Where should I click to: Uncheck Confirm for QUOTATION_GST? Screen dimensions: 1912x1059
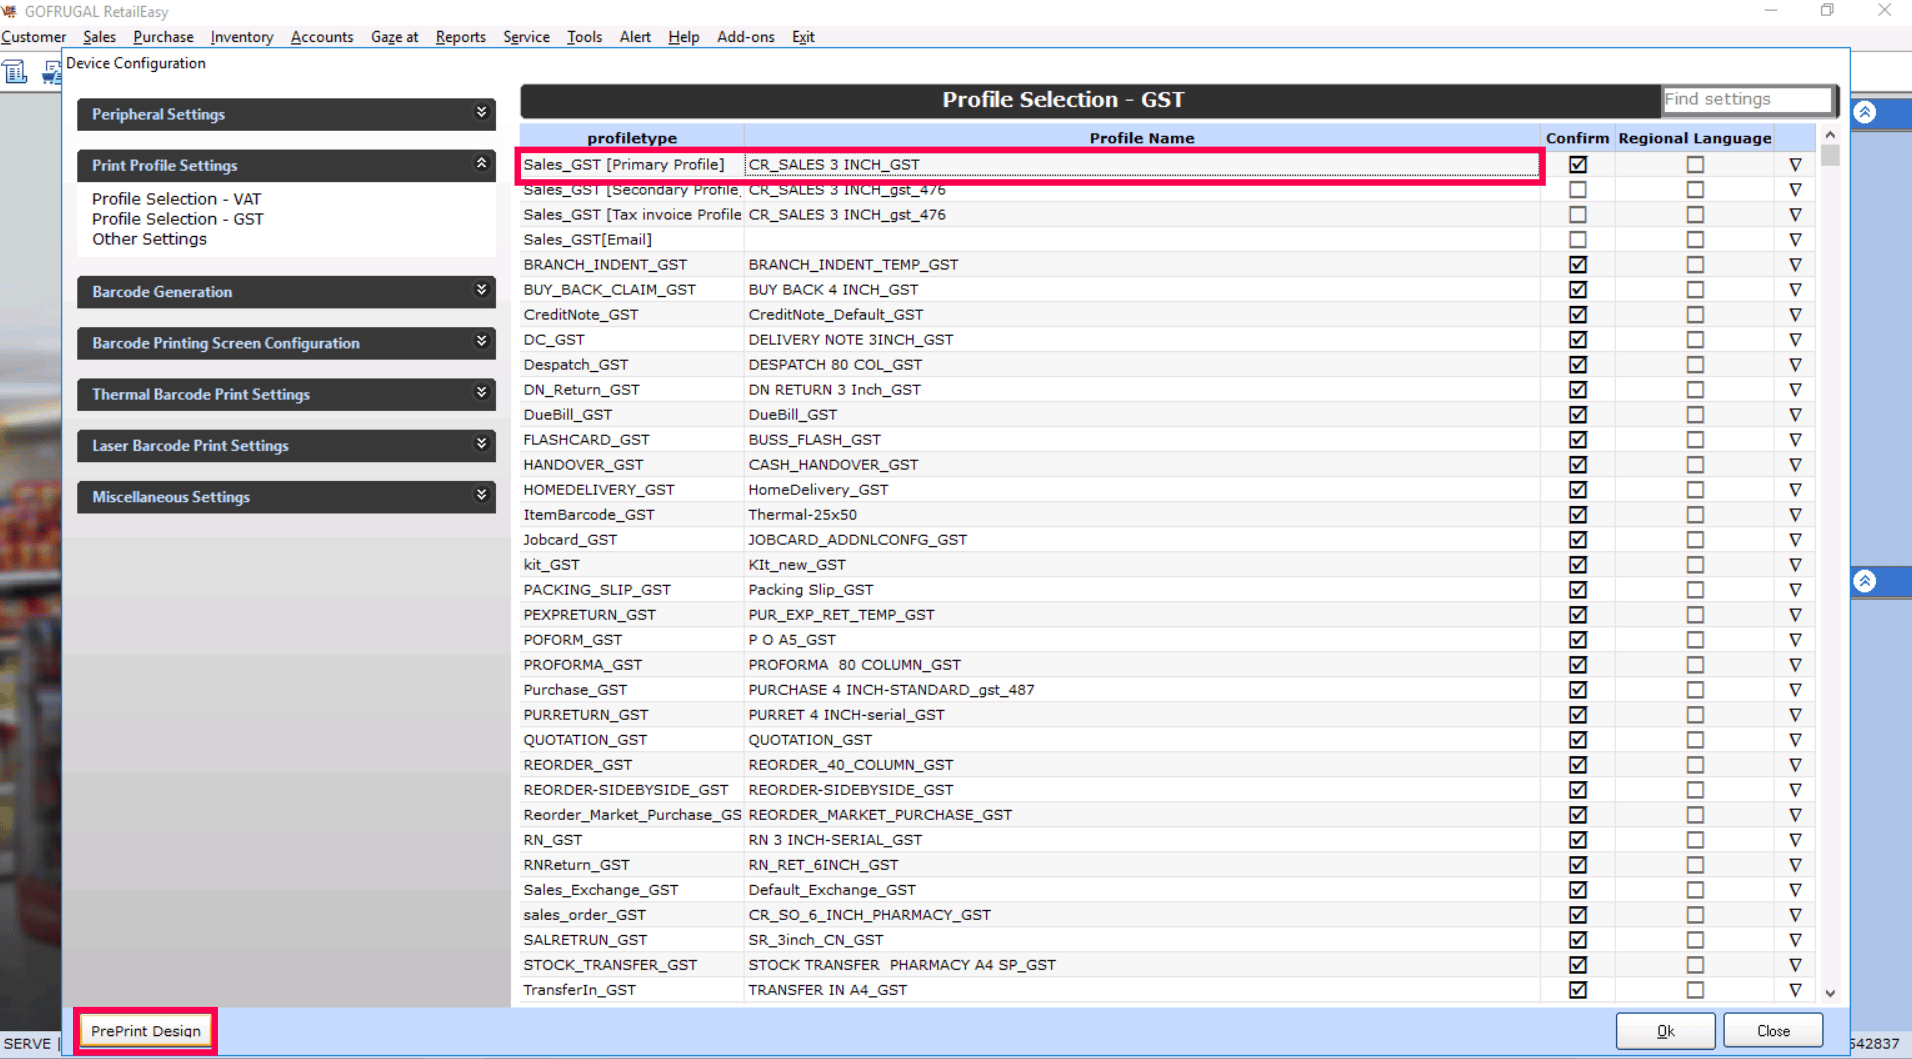1578,740
